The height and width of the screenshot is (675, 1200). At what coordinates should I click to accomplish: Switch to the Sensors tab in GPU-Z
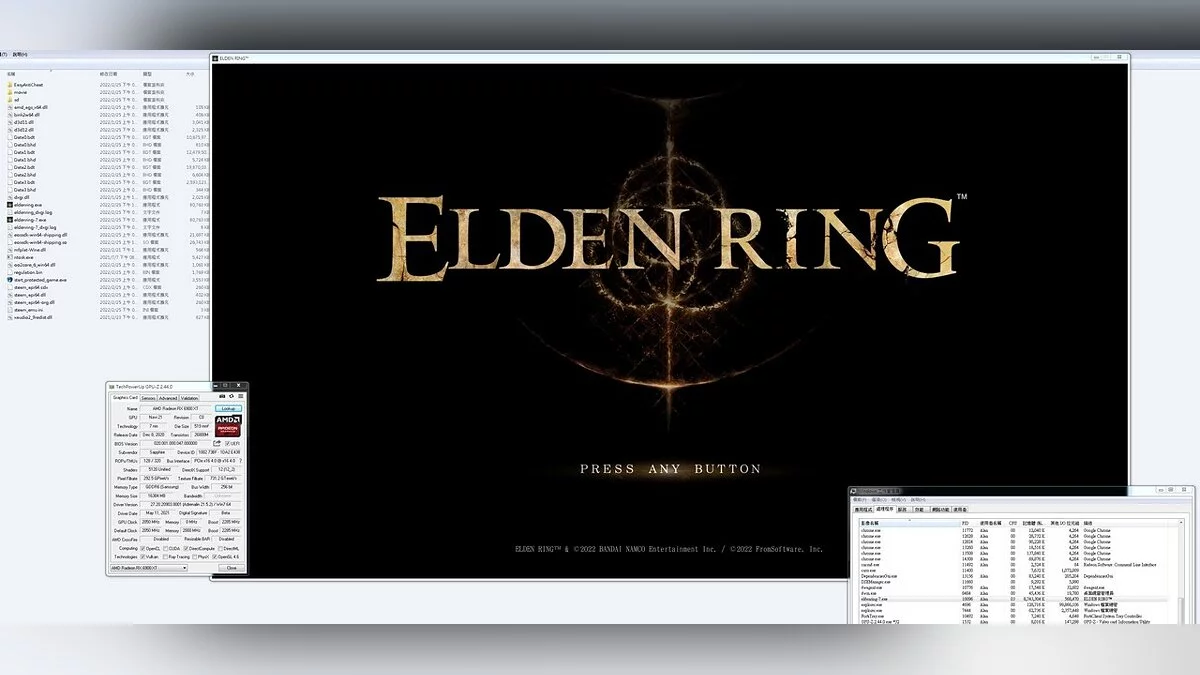click(148, 398)
